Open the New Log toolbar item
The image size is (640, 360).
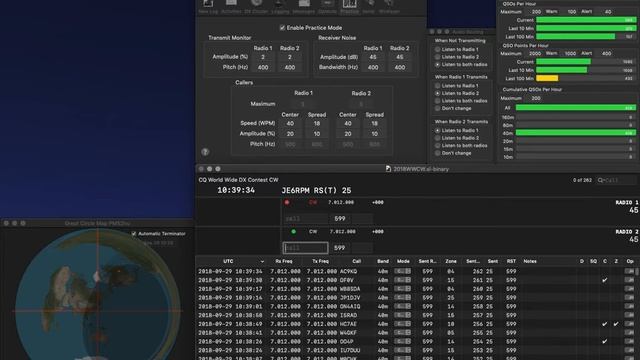208,7
